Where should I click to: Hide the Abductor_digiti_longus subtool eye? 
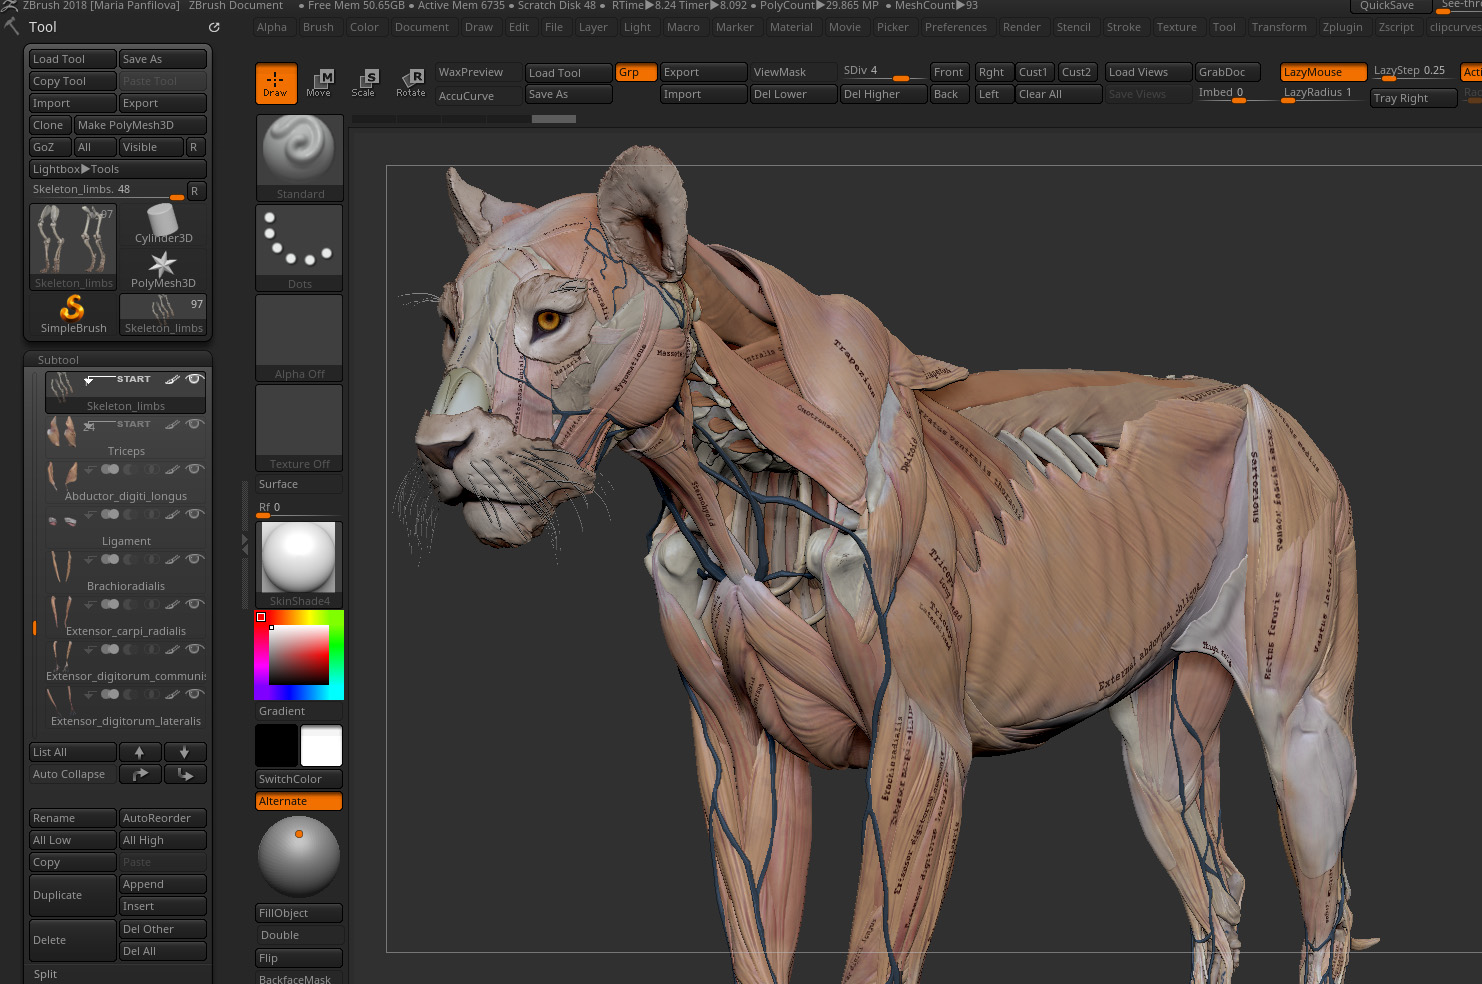(x=195, y=469)
